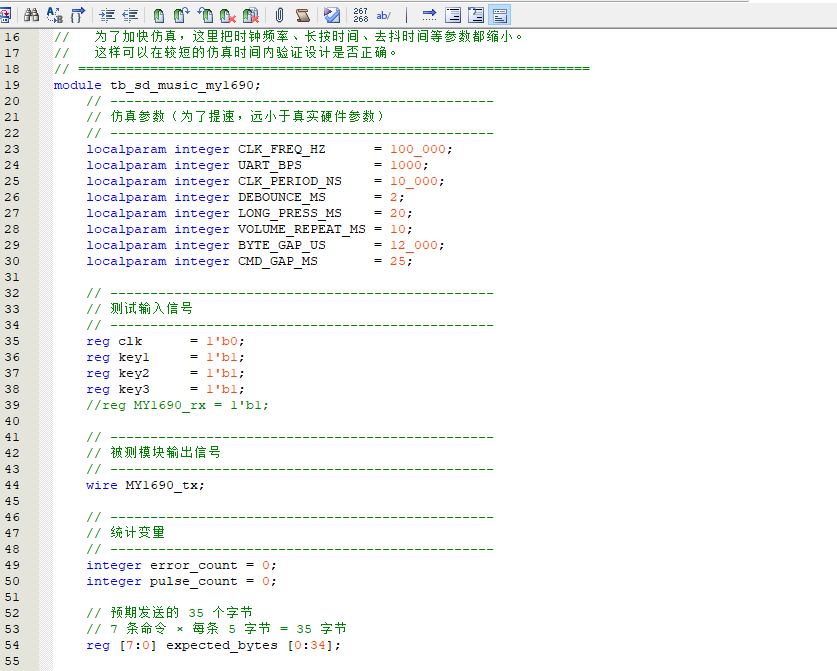Viewport: 837px width, 671px height.
Task: Click Find Matching Delimiter braces icon
Action: coord(77,15)
